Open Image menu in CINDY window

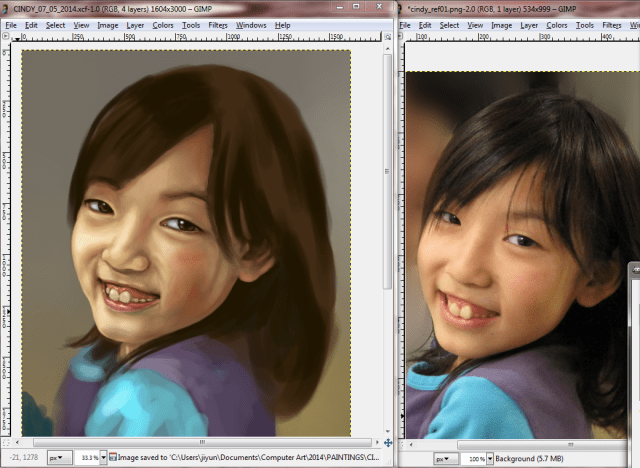click(108, 25)
